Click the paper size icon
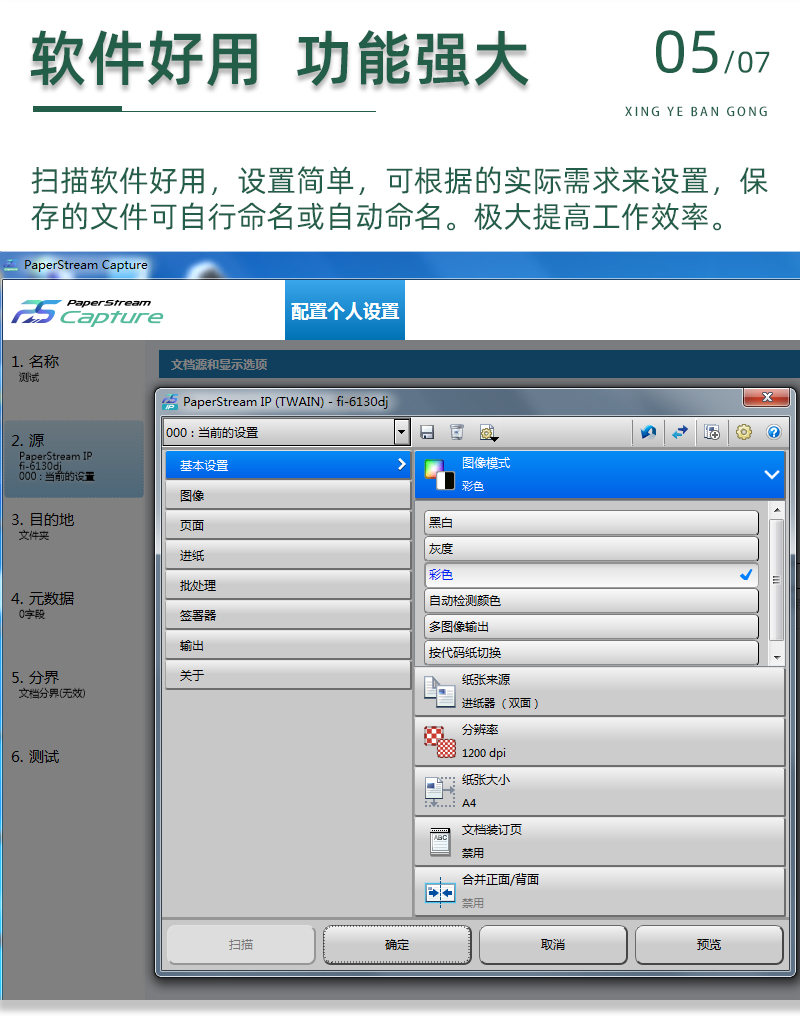Image resolution: width=800 pixels, height=1034 pixels. [x=440, y=791]
